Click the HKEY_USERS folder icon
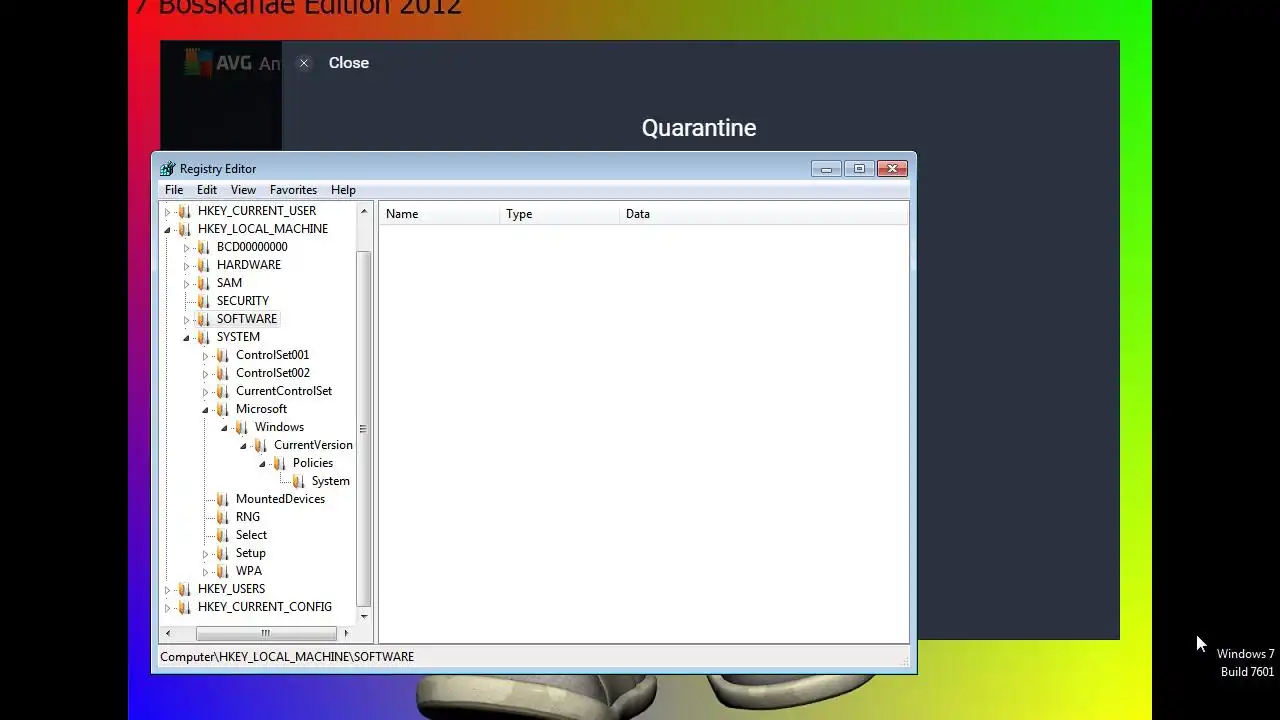Screen dimensions: 1280x720 [x=184, y=589]
